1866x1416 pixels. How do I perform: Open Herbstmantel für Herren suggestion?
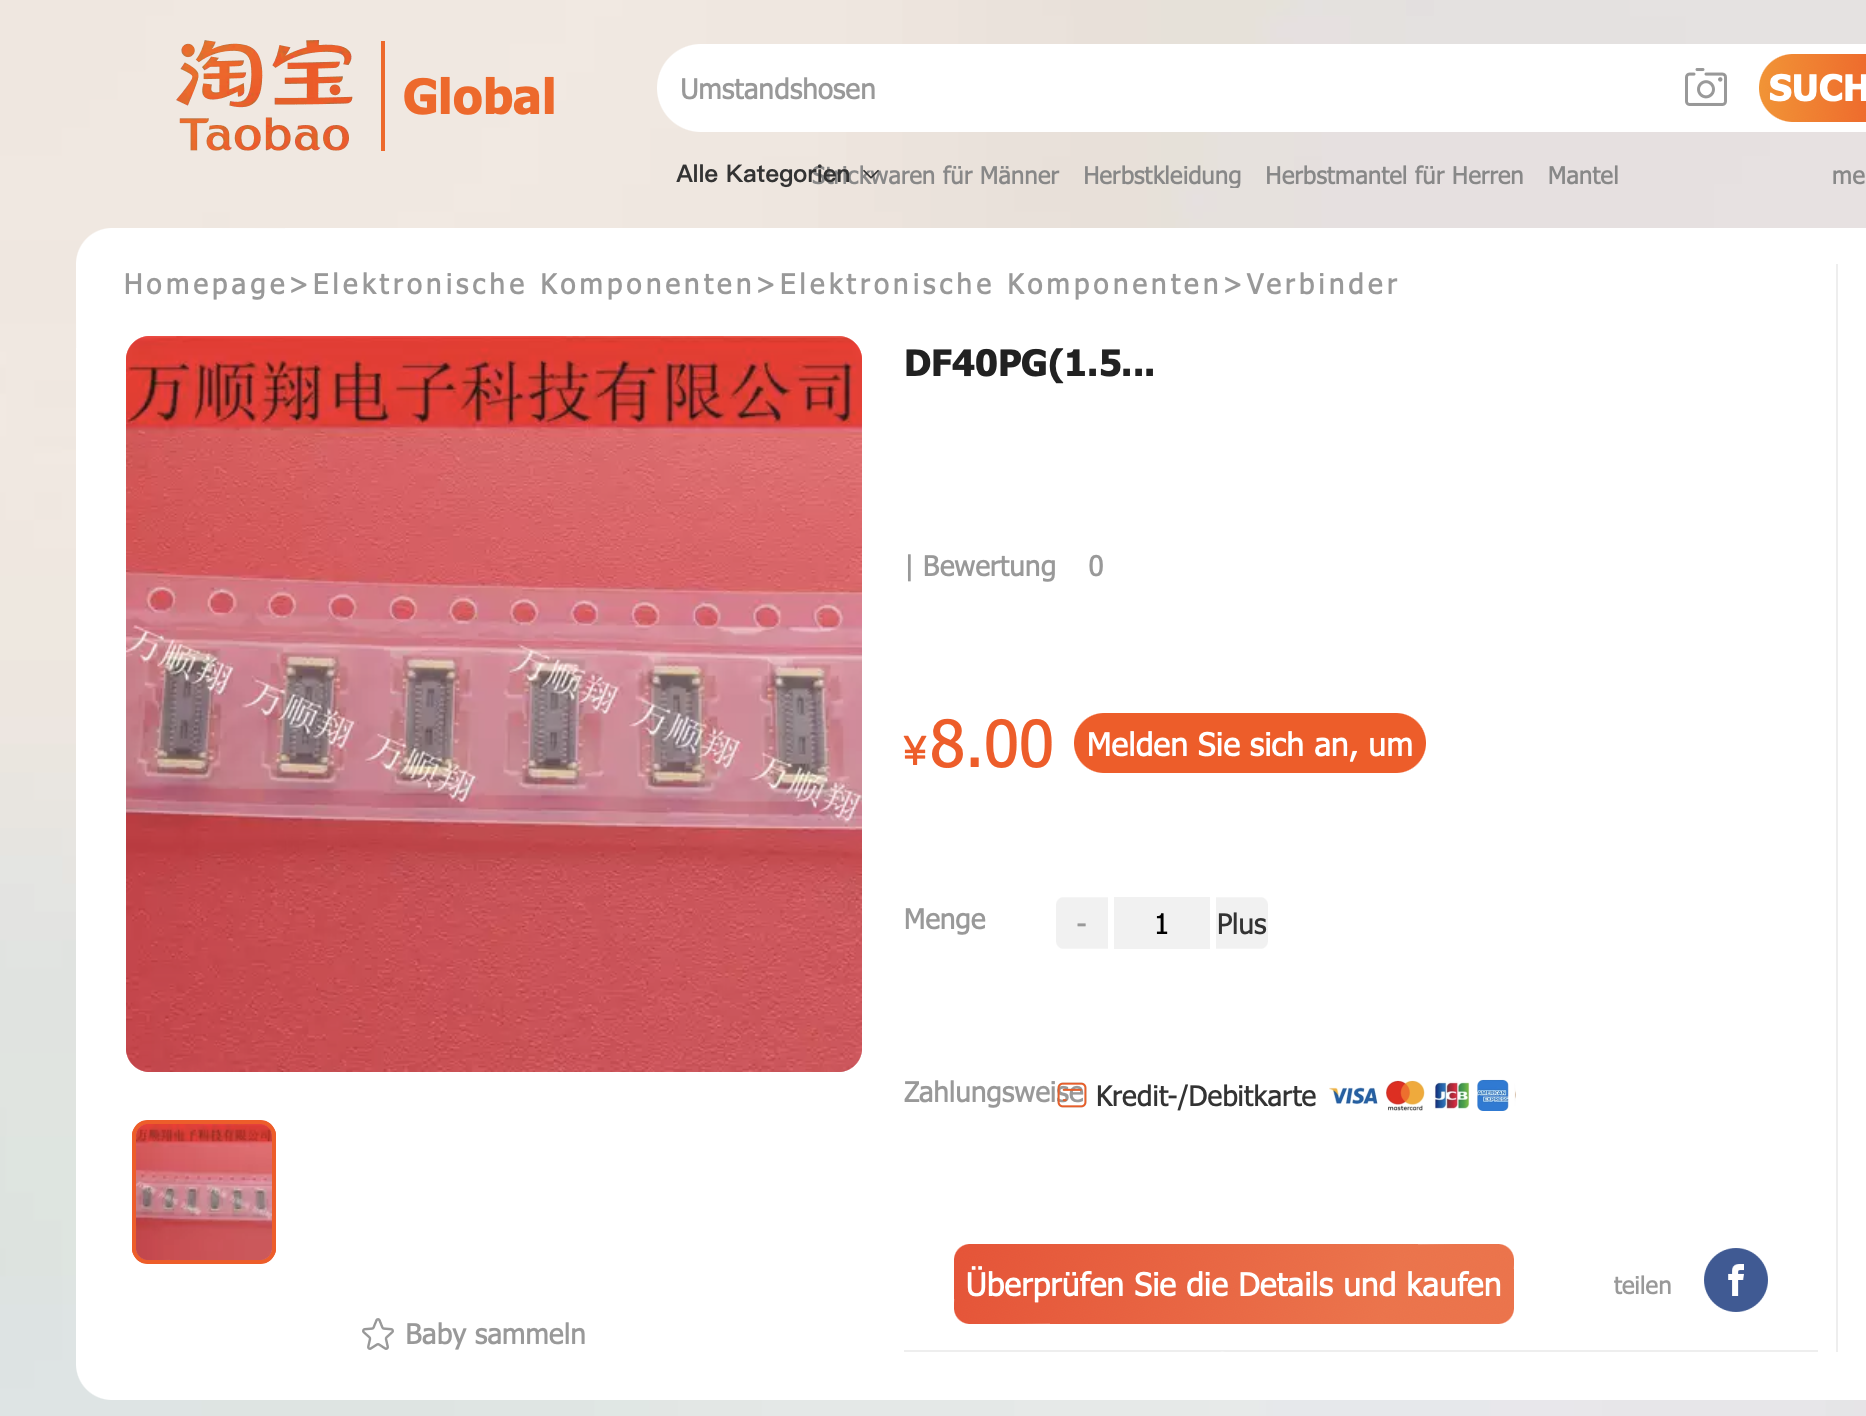(x=1394, y=175)
